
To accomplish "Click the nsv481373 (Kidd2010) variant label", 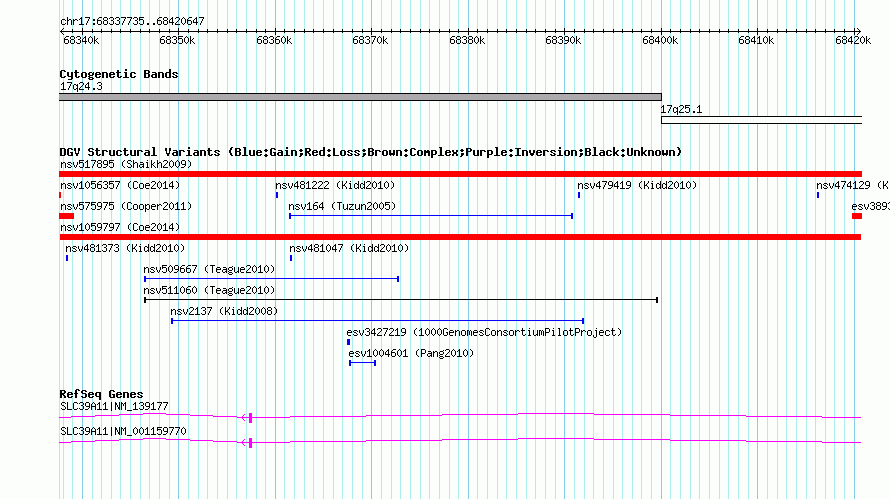I will click(125, 248).
